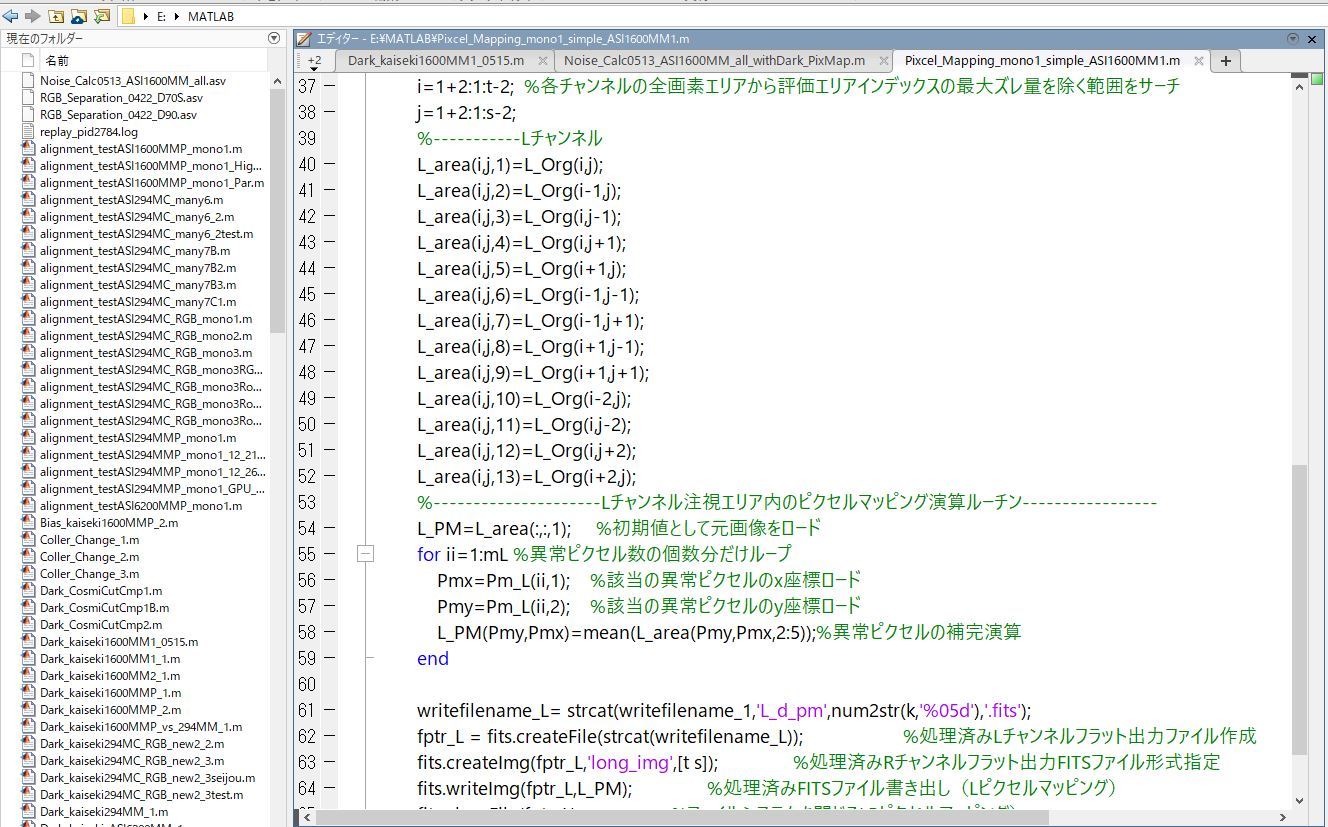Collapse the for loop at line 55

(x=366, y=554)
